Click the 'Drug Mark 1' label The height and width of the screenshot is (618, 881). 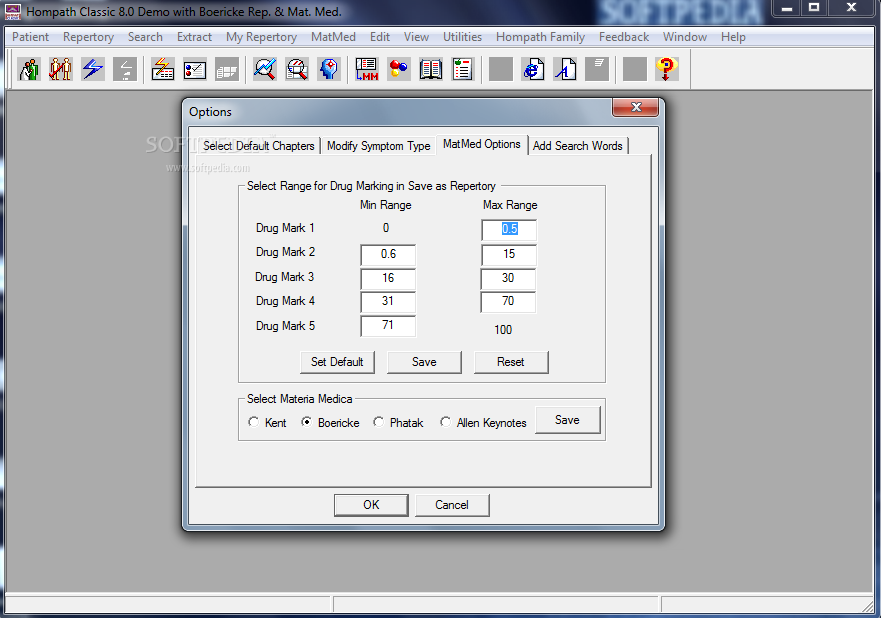click(x=285, y=228)
